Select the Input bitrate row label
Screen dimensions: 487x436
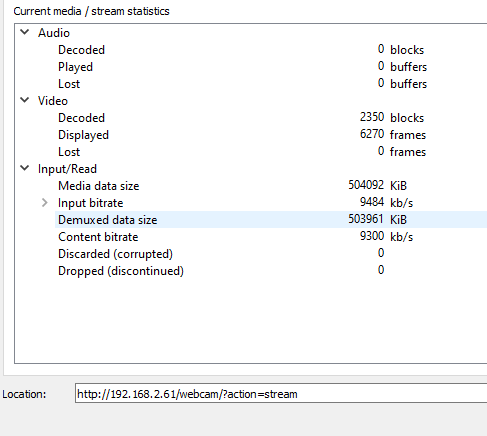point(91,203)
